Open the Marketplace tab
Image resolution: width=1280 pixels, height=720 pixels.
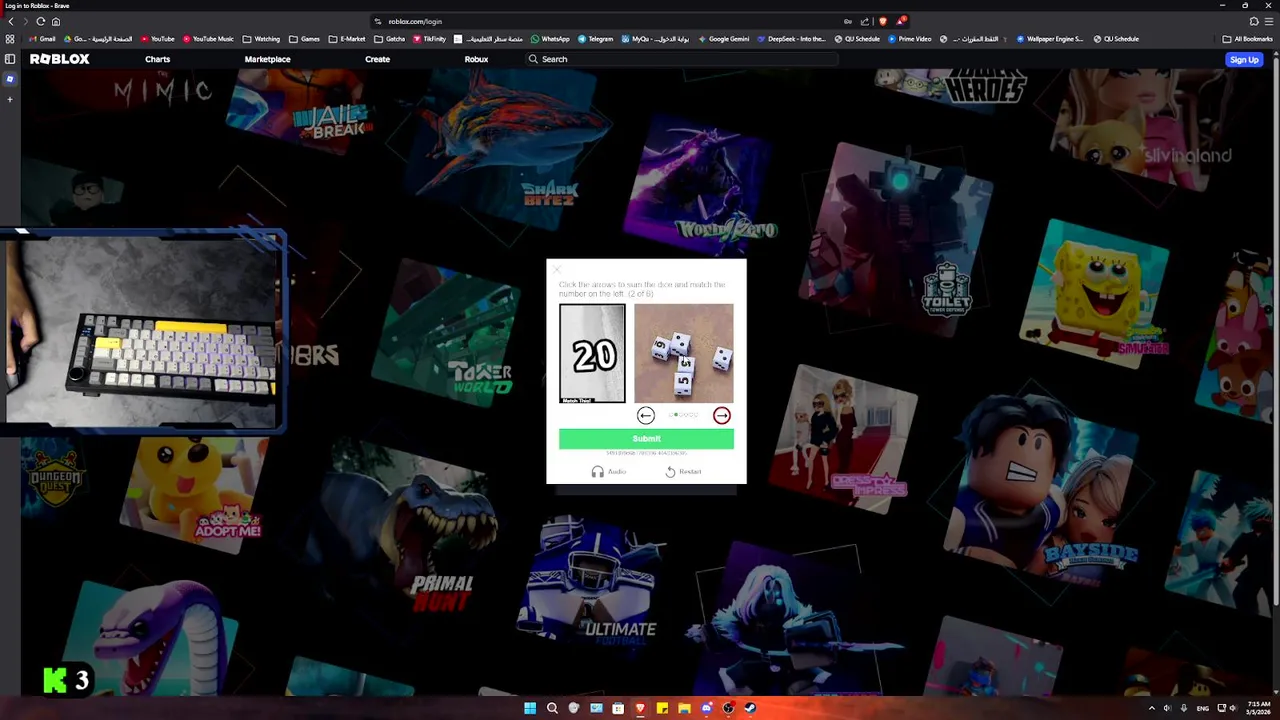[267, 59]
